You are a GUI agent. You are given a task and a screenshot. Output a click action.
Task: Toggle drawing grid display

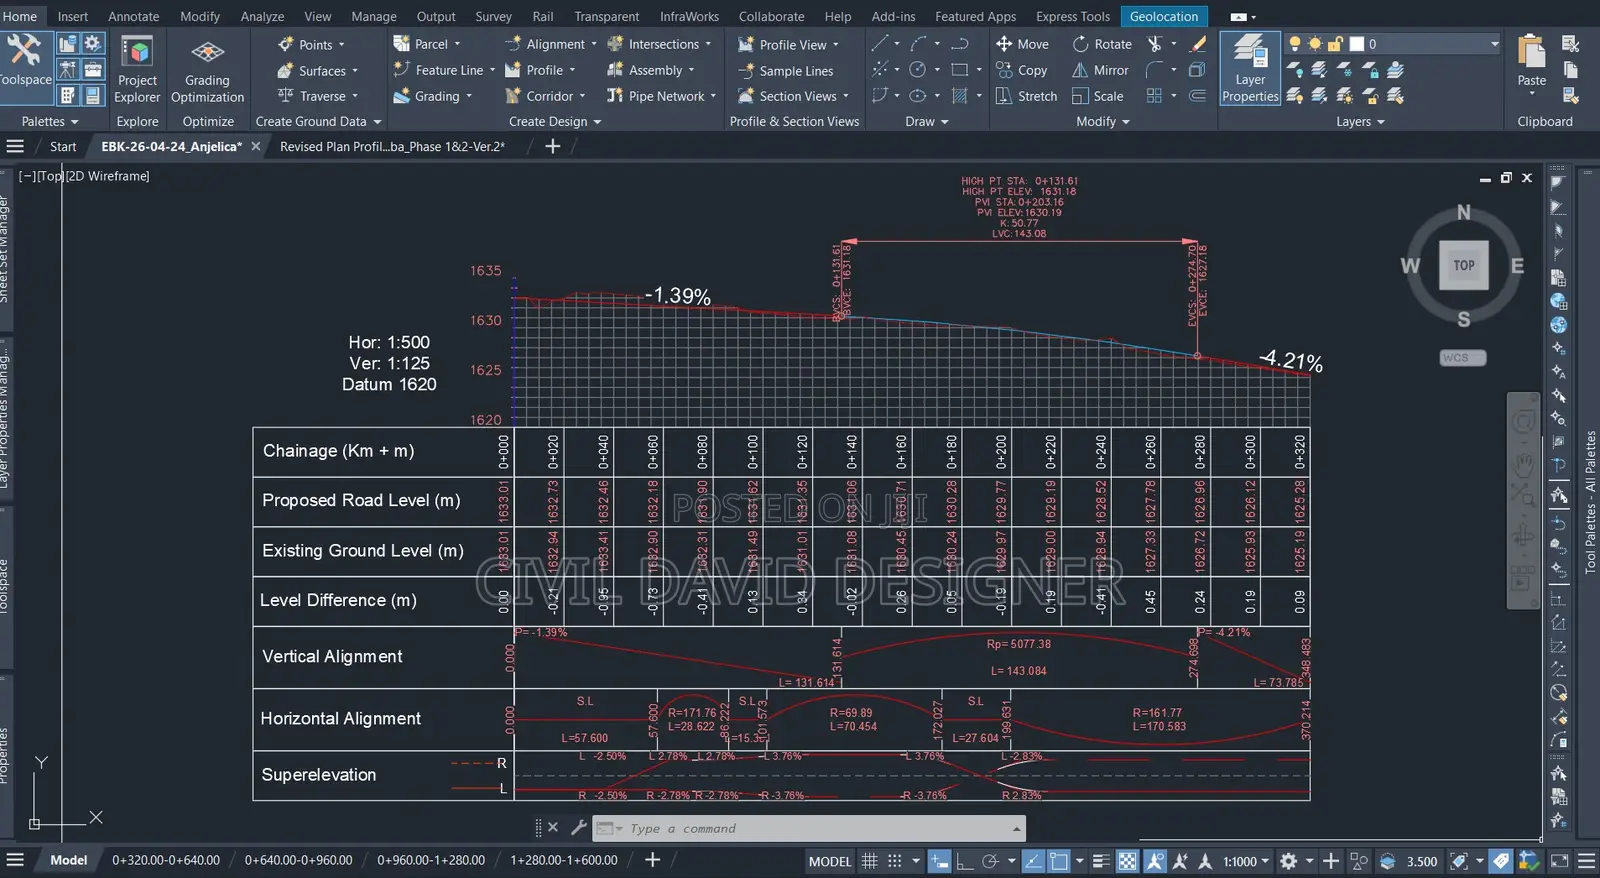coord(870,861)
